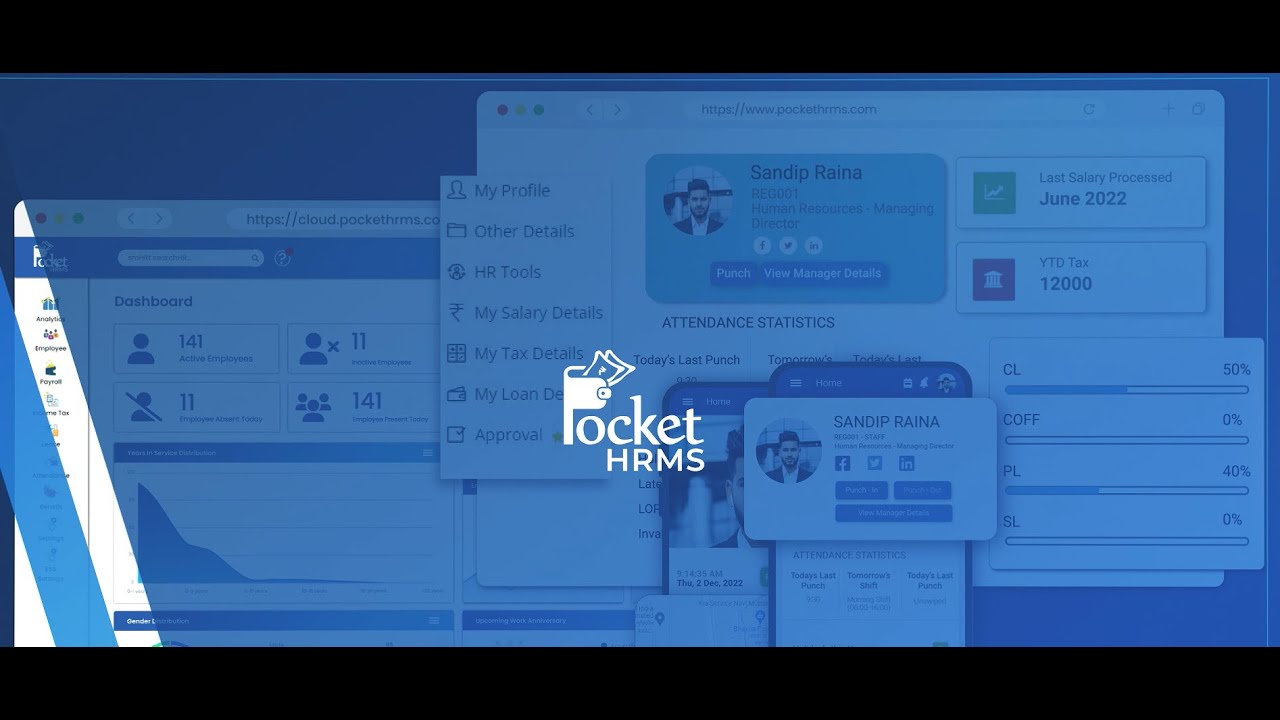The width and height of the screenshot is (1280, 720).
Task: Open Analytics in the dashboard sidebar
Action: click(50, 309)
